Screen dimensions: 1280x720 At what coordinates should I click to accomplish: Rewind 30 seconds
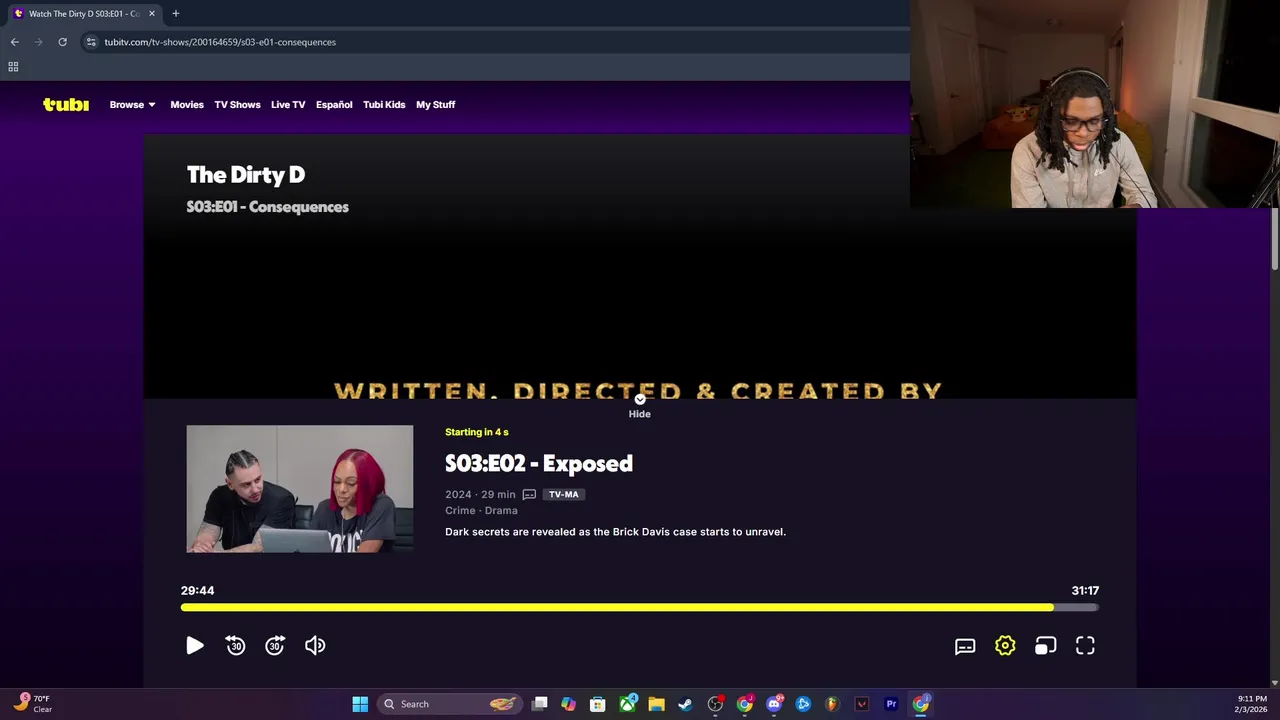pos(235,646)
